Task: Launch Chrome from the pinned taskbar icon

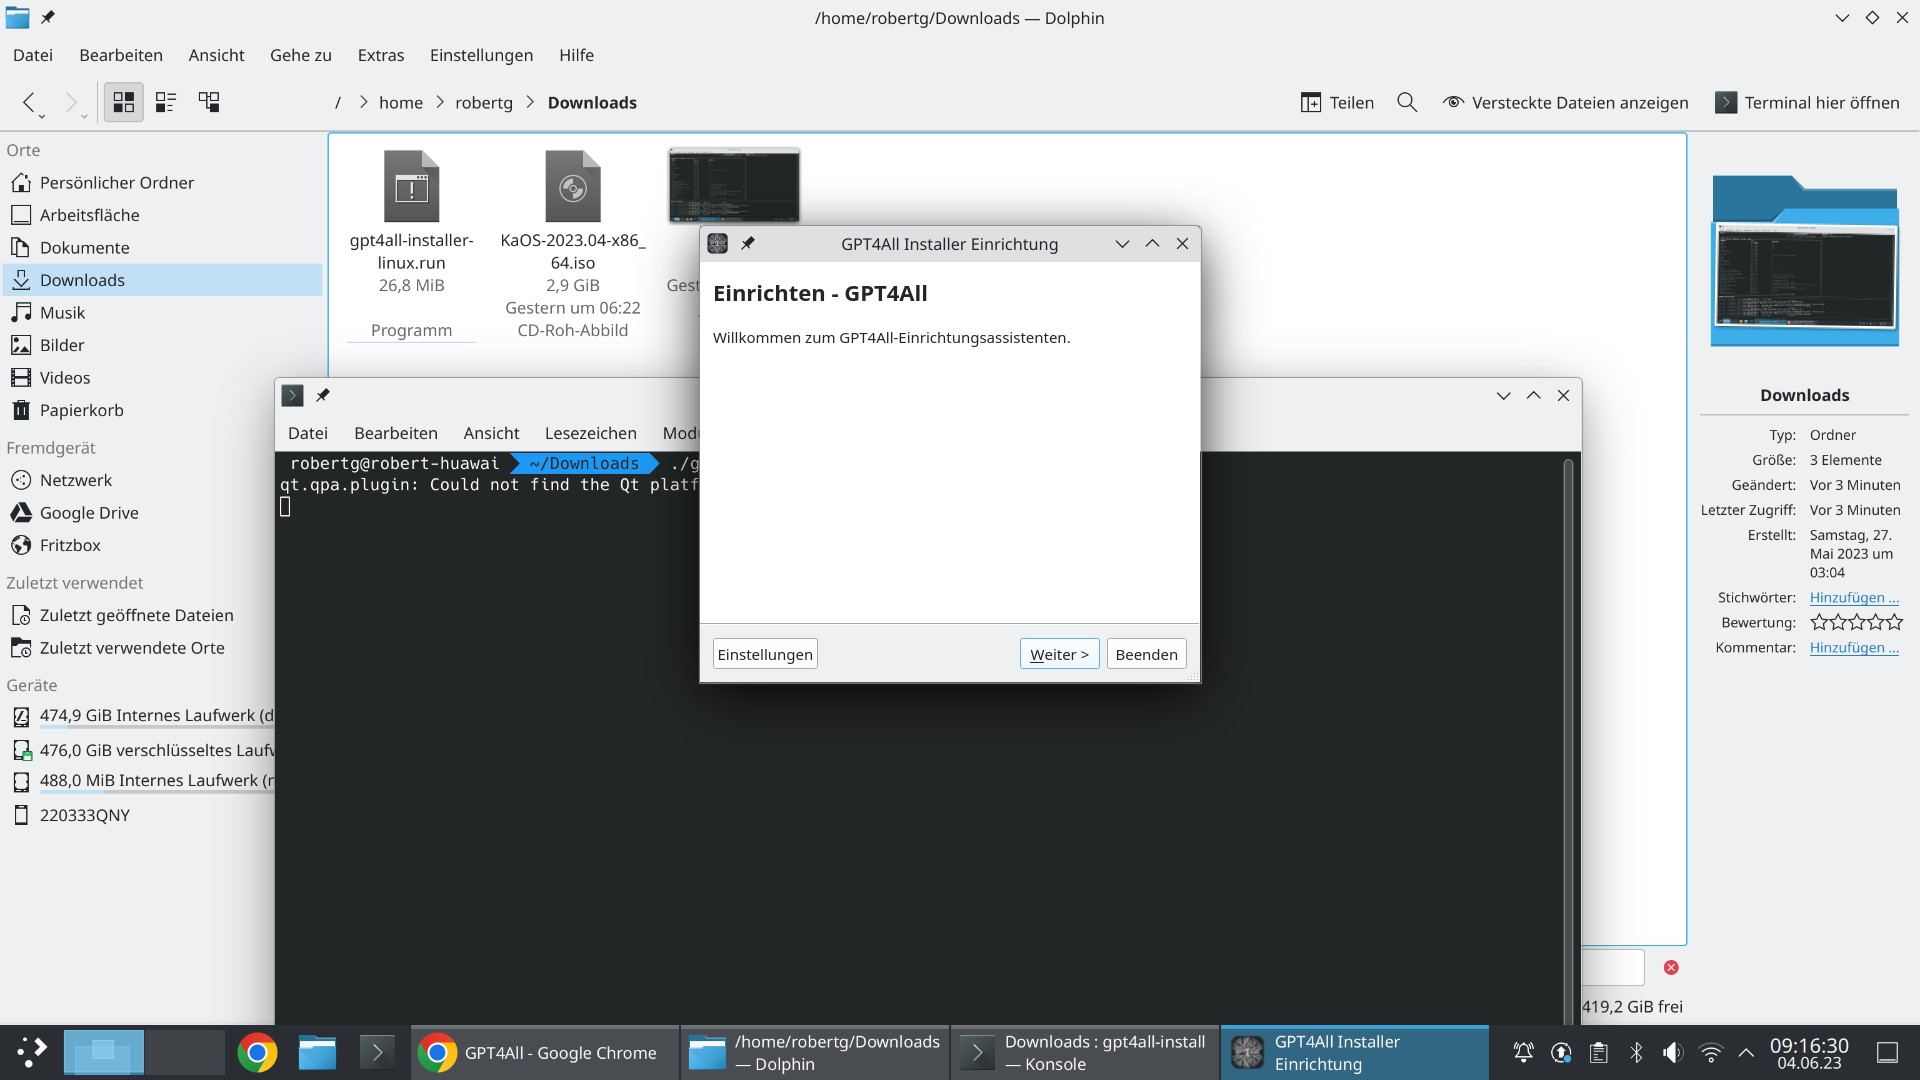Action: 257,1052
